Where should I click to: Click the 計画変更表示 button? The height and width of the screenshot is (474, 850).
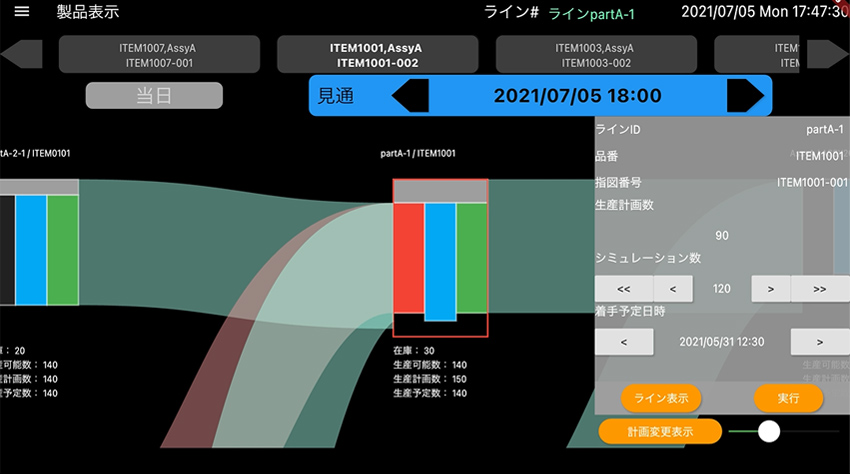[660, 431]
